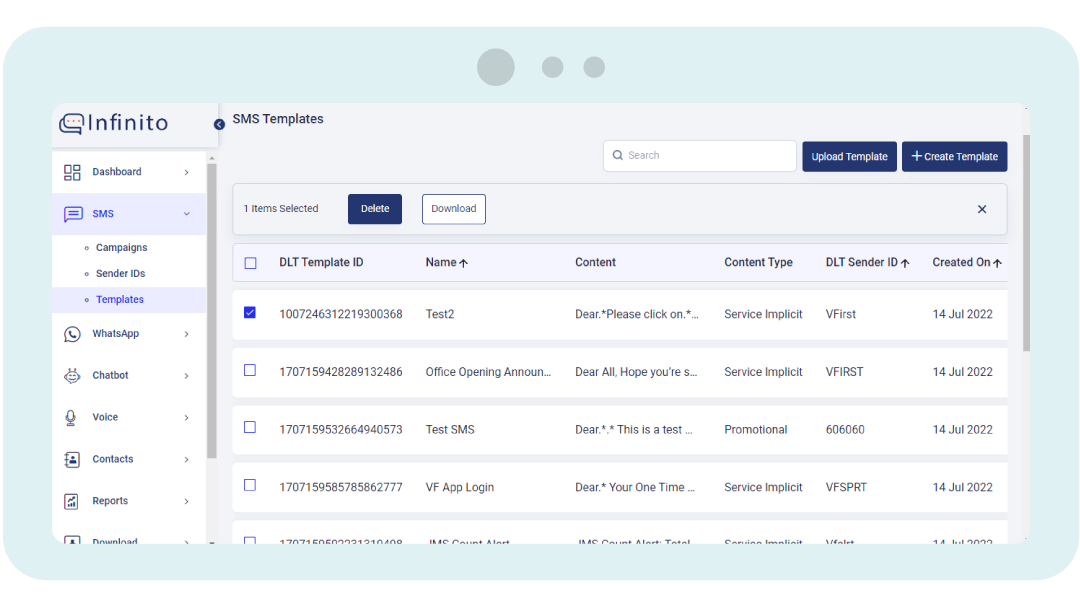Open the WhatsApp menu item
The height and width of the screenshot is (609, 1080).
pos(129,334)
